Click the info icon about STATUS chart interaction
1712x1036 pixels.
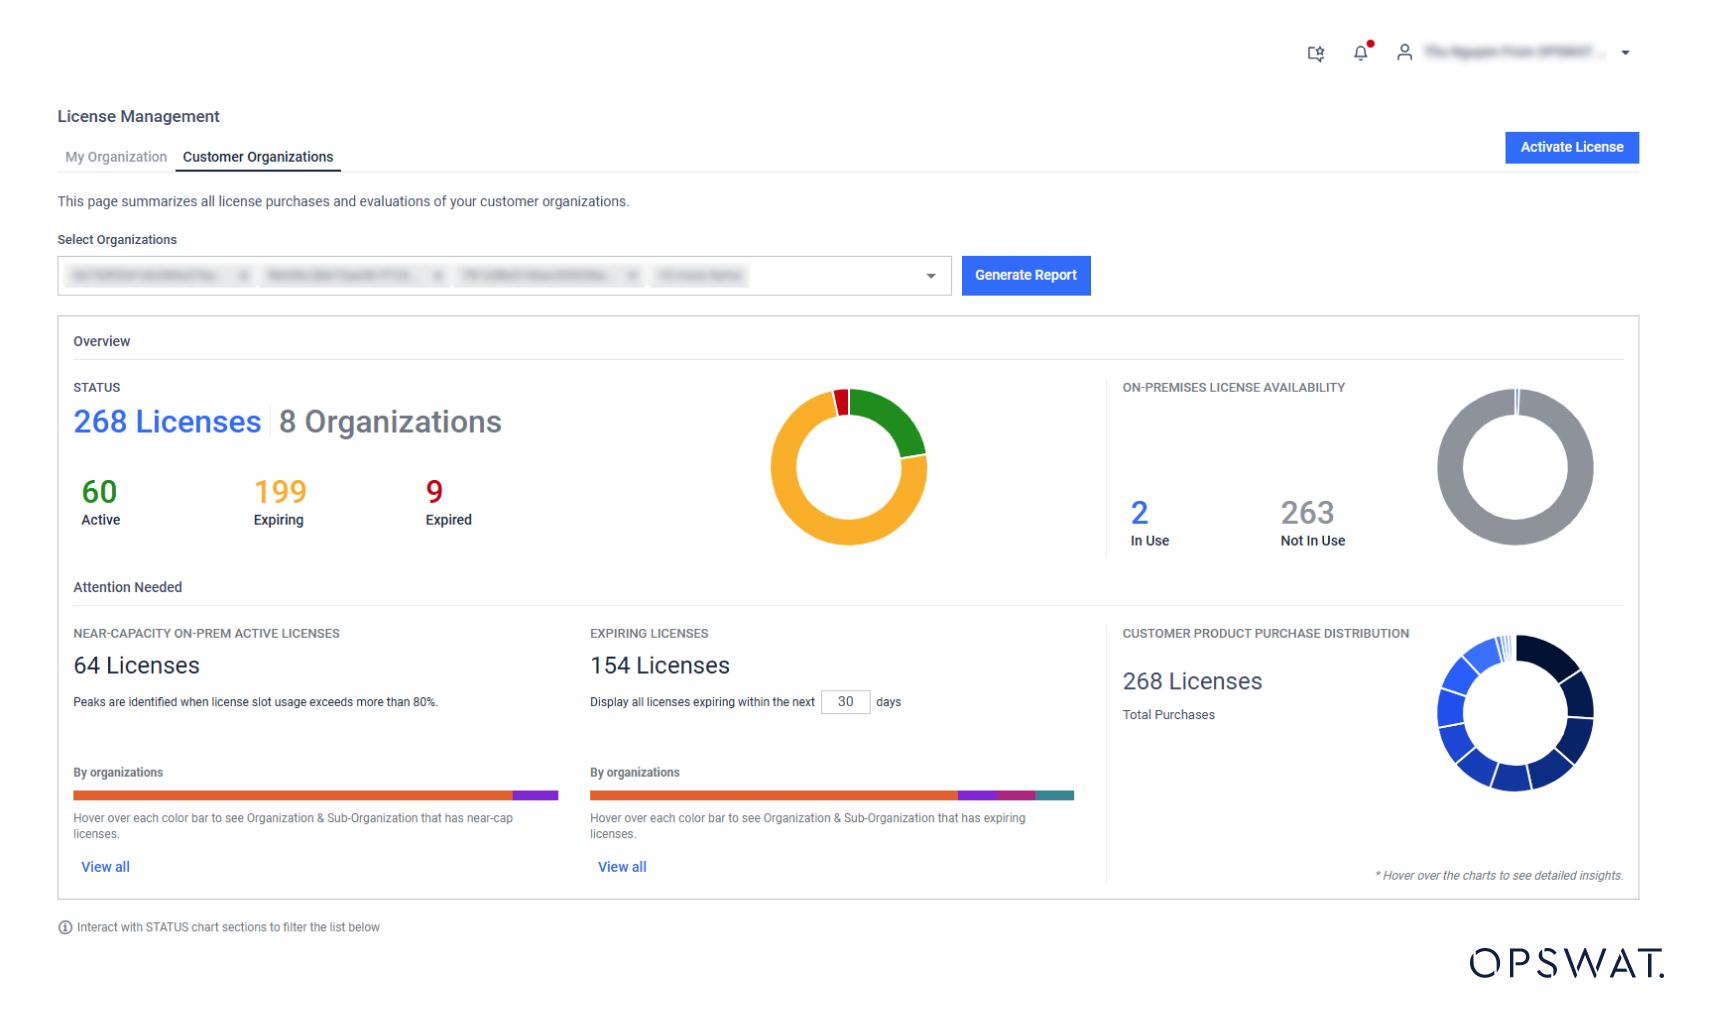[65, 927]
